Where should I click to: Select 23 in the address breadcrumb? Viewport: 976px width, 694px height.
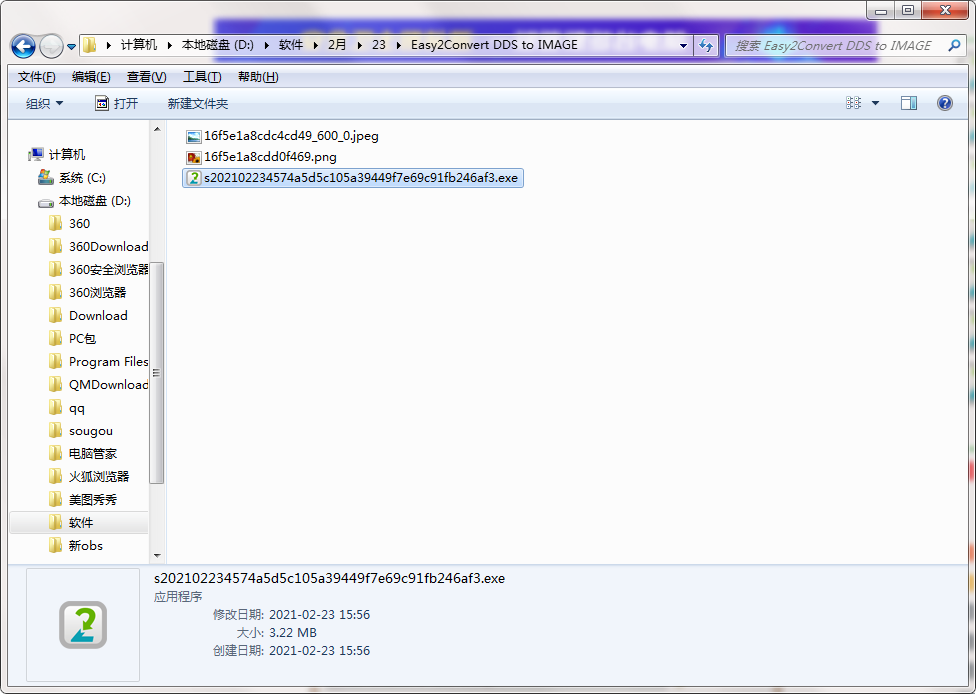379,45
